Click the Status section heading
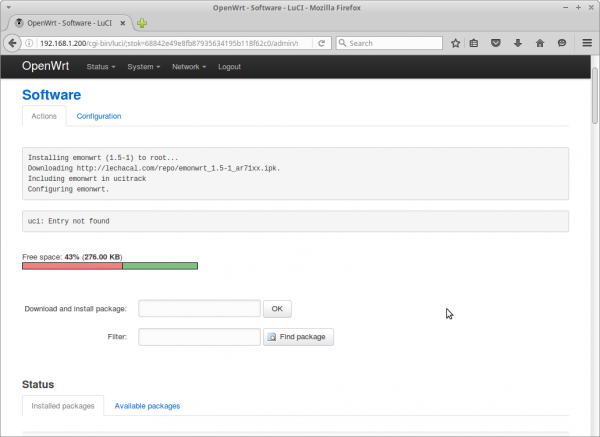 [x=38, y=384]
